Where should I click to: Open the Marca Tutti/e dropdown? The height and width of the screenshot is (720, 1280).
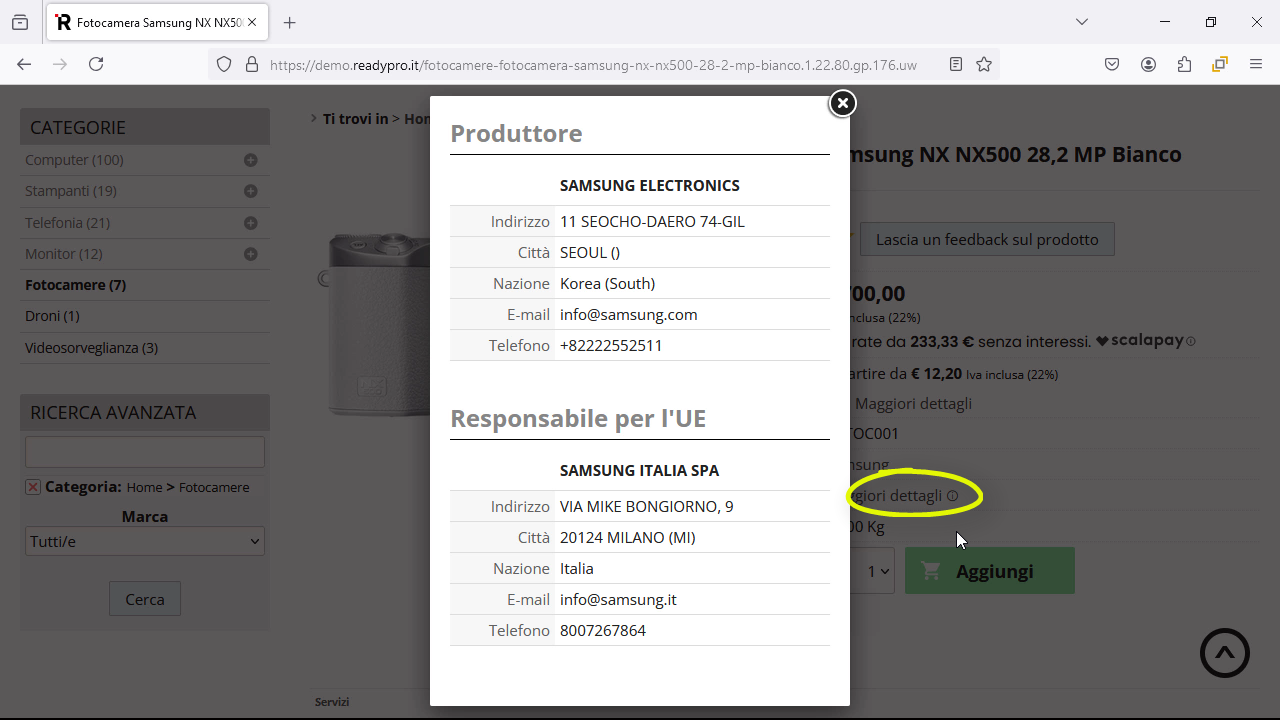pyautogui.click(x=145, y=541)
